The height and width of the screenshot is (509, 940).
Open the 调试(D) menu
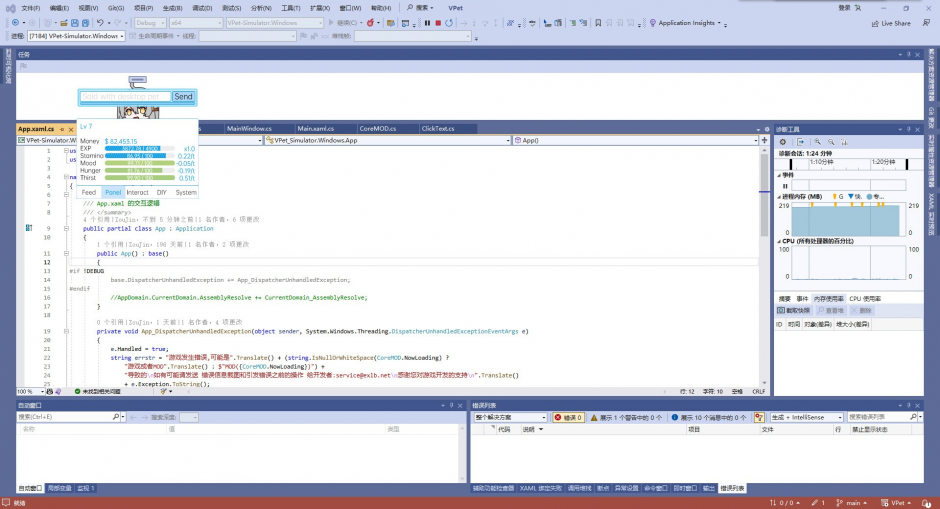(201, 7)
